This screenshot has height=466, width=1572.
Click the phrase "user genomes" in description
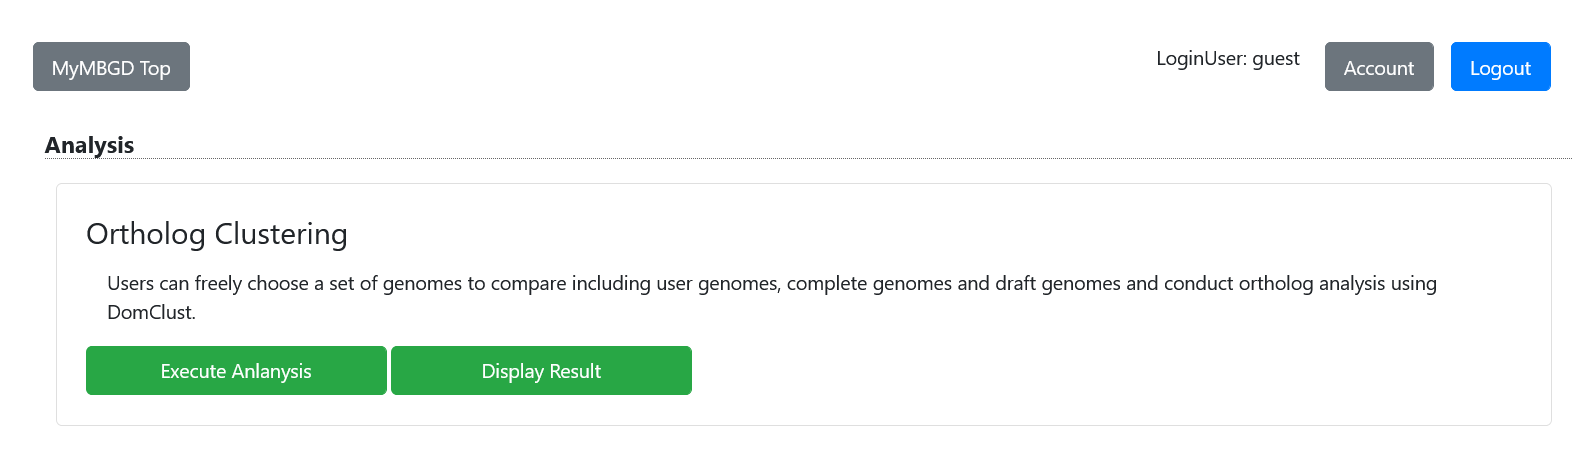click(717, 284)
